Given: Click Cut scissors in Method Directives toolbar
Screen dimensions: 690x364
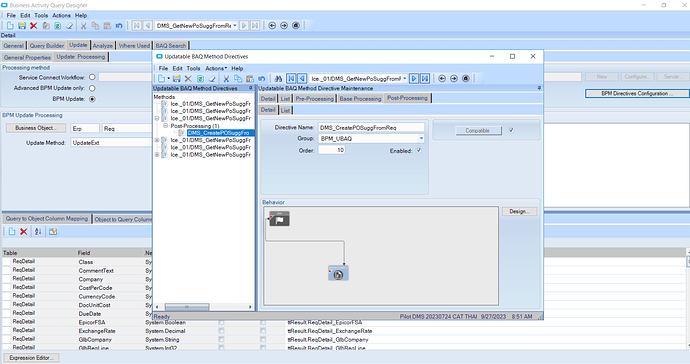Looking at the screenshot, I should pos(226,78).
